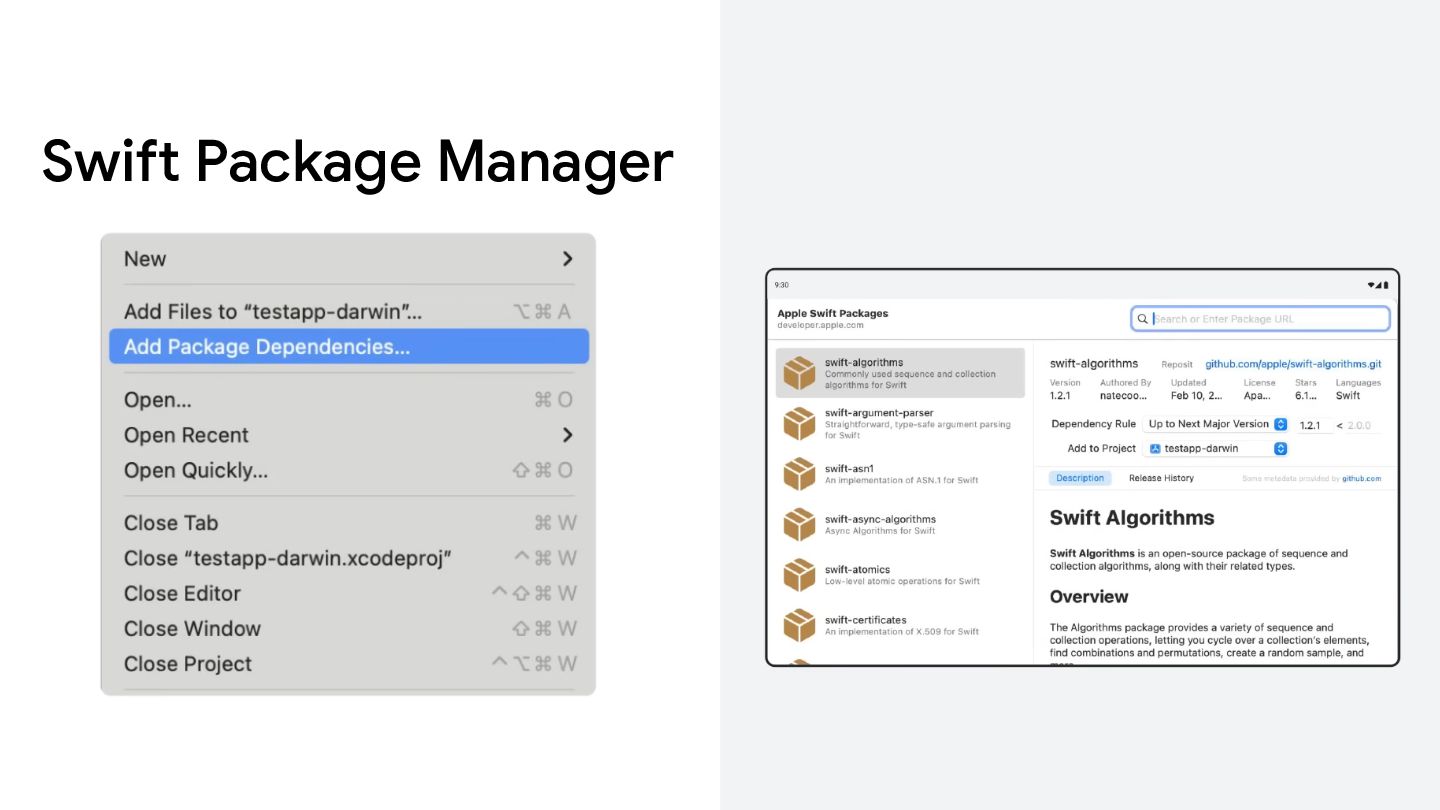The image size is (1440, 810).
Task: Click the swift-algorithms package box icon
Action: pyautogui.click(x=799, y=373)
